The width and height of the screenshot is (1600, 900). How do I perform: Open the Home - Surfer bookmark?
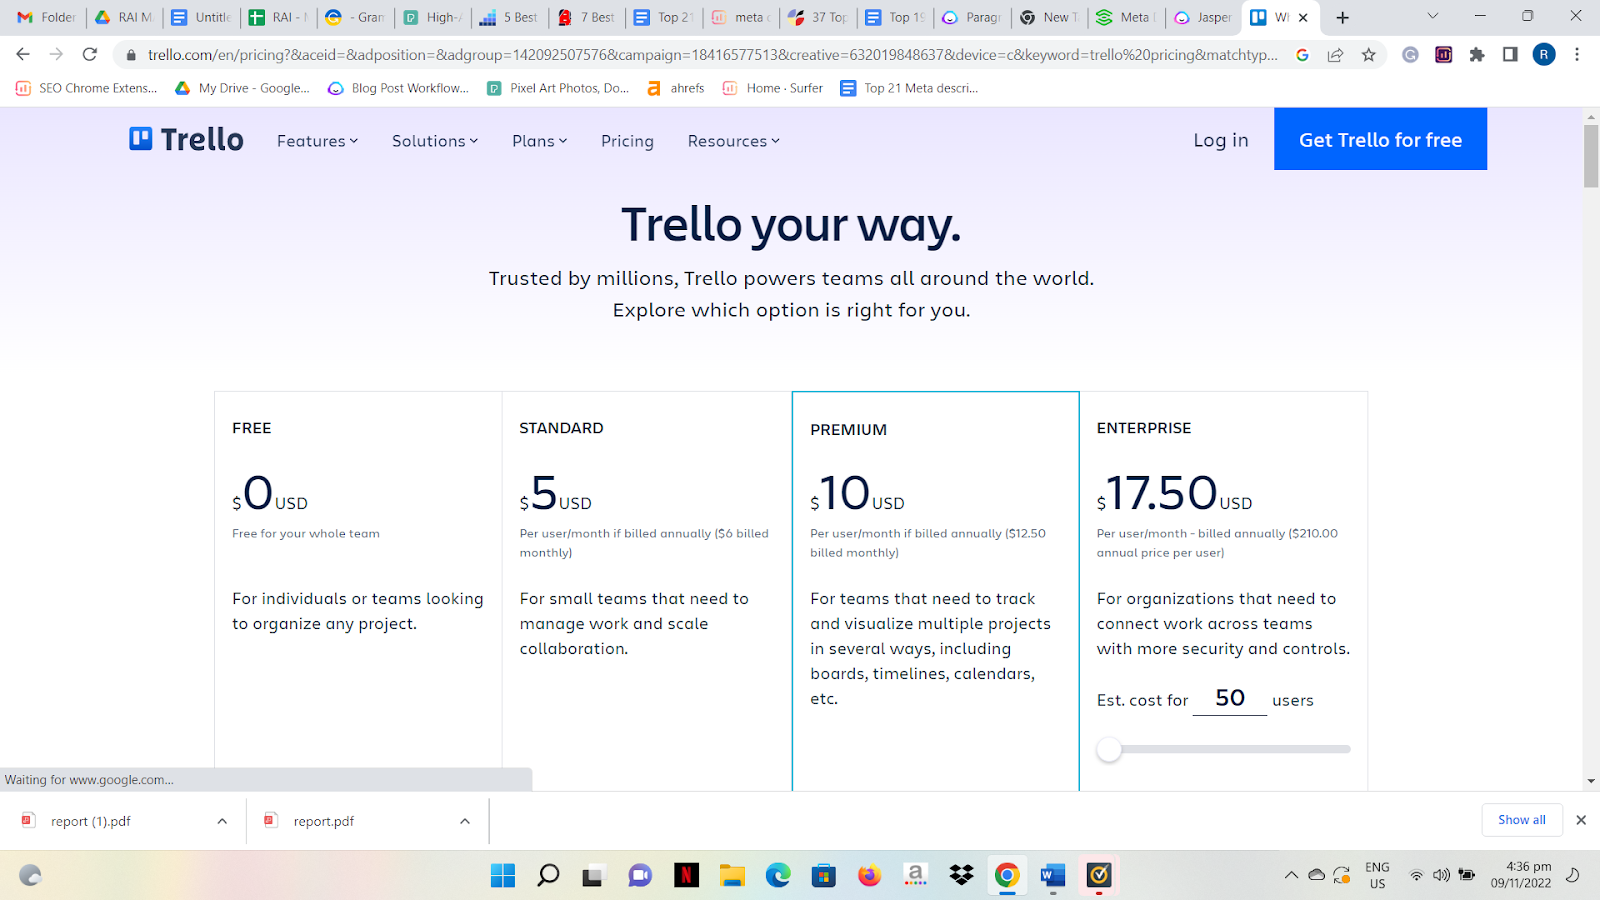[773, 88]
